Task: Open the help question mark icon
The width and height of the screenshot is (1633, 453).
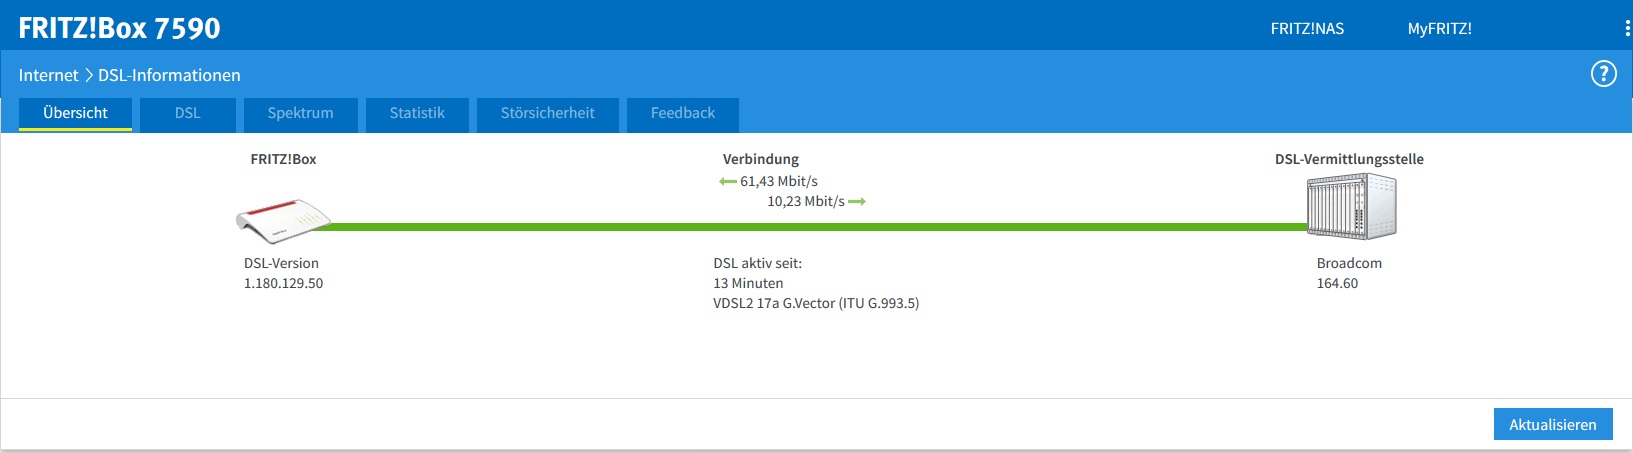Action: click(x=1603, y=74)
